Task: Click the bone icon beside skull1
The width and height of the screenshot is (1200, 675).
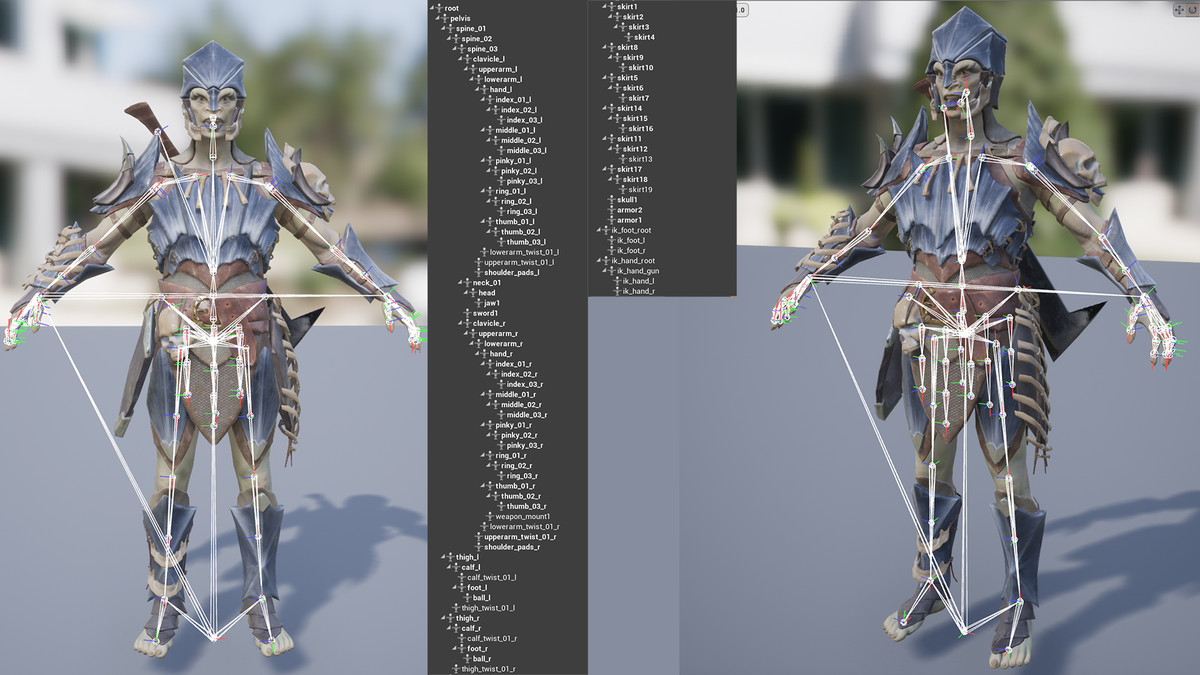Action: (612, 200)
